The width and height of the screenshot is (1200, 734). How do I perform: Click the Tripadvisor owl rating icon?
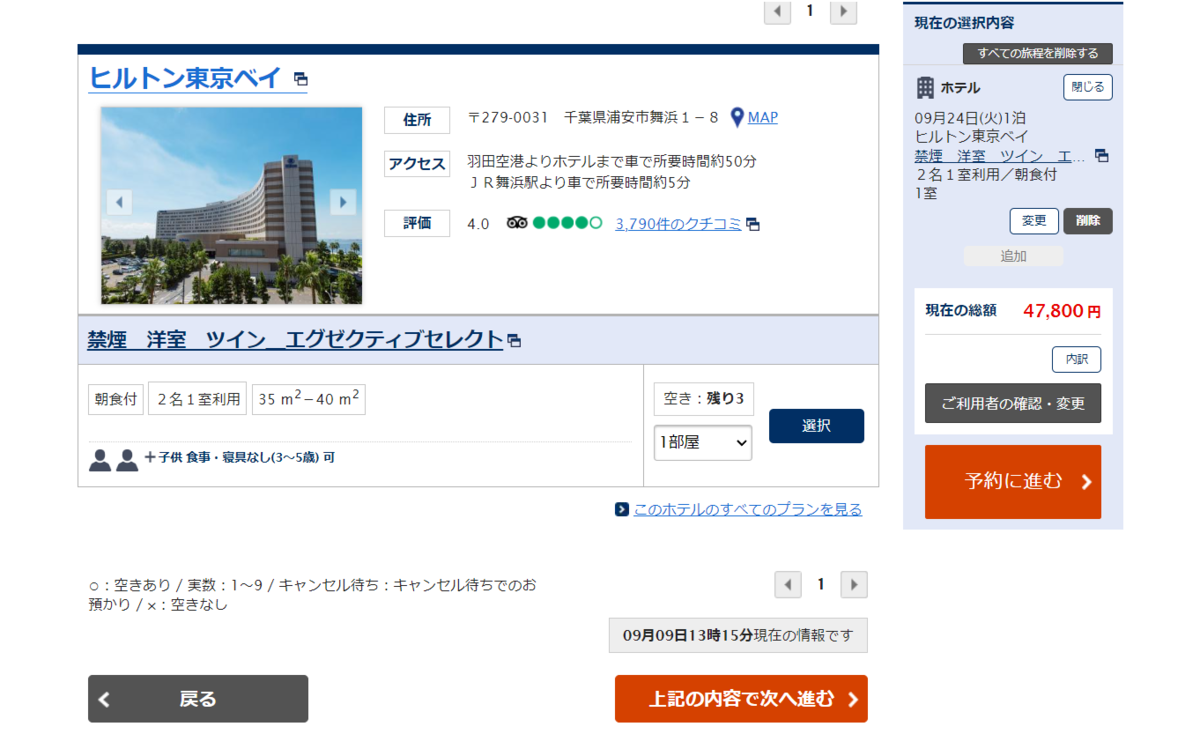(x=517, y=223)
